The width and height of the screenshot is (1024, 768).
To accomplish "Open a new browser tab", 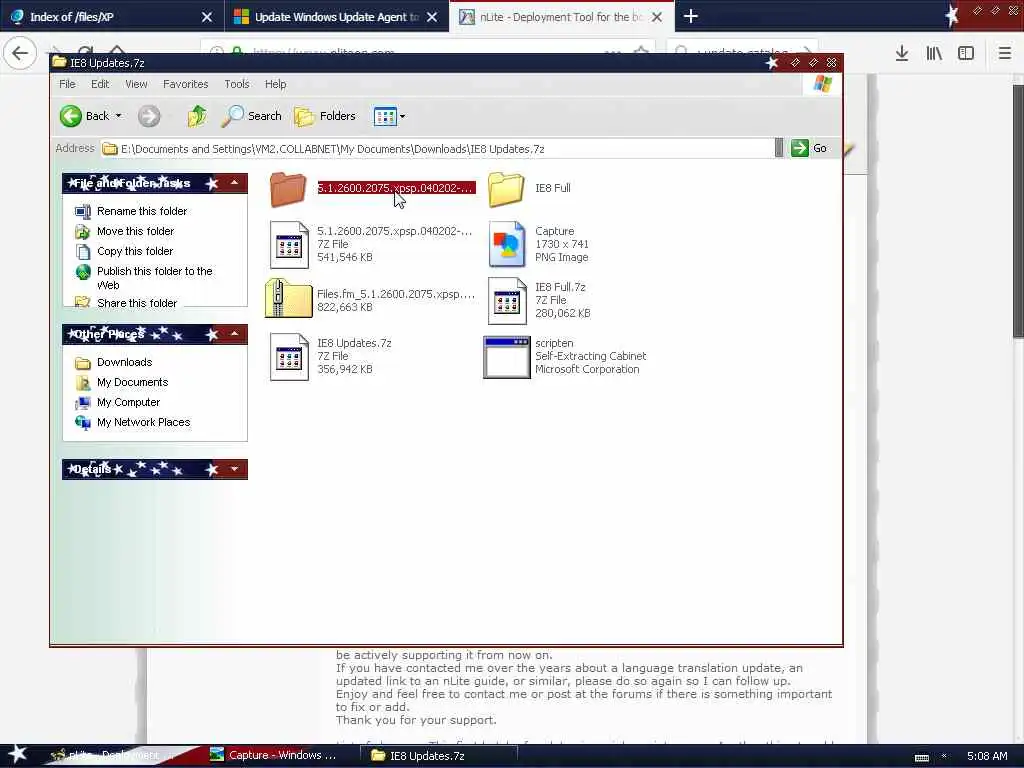I will pos(690,16).
